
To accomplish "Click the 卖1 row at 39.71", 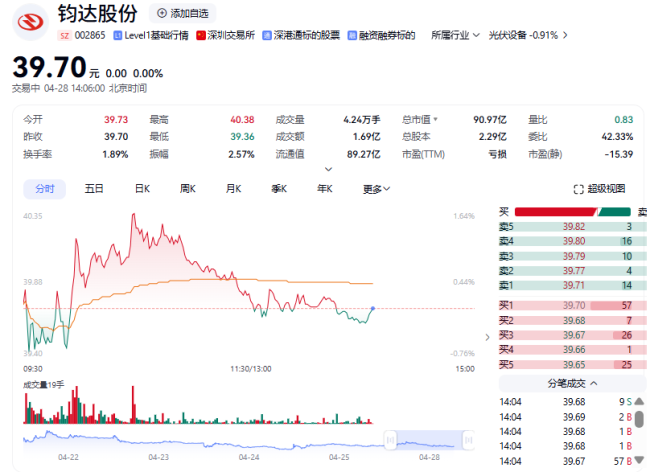I will tap(572, 285).
